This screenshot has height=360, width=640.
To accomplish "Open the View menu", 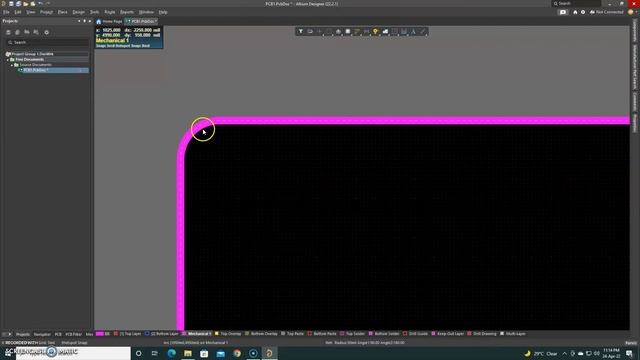I will [31, 12].
